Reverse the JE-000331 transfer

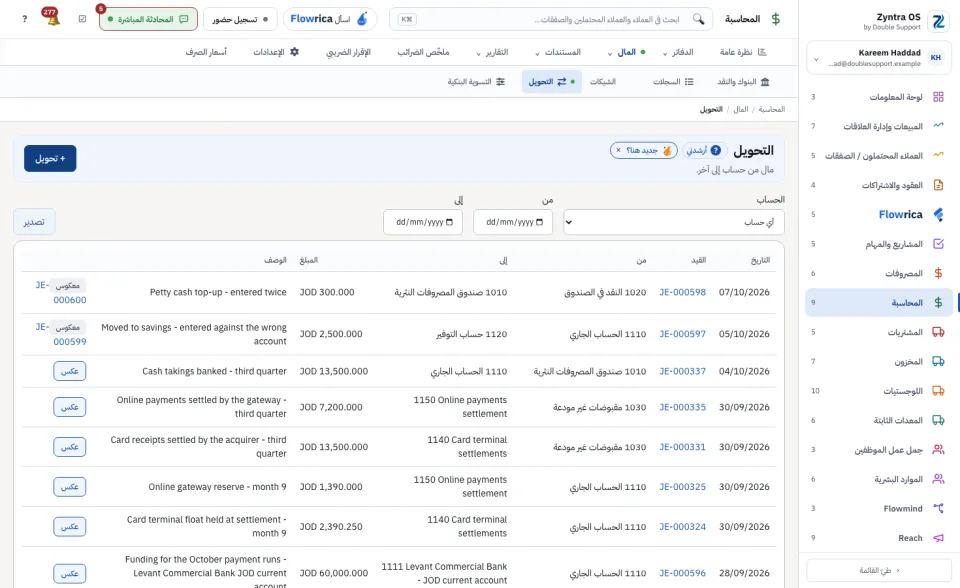tap(69, 447)
